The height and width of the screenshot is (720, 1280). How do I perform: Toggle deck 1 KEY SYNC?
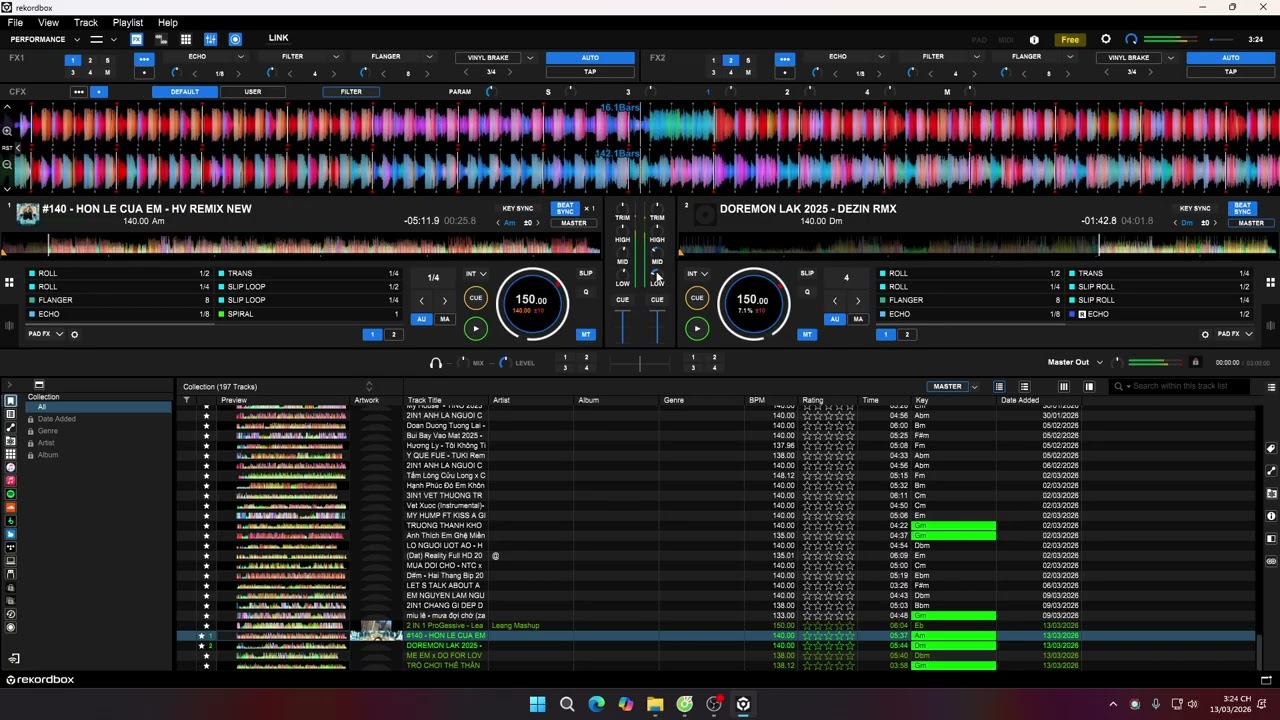(518, 208)
